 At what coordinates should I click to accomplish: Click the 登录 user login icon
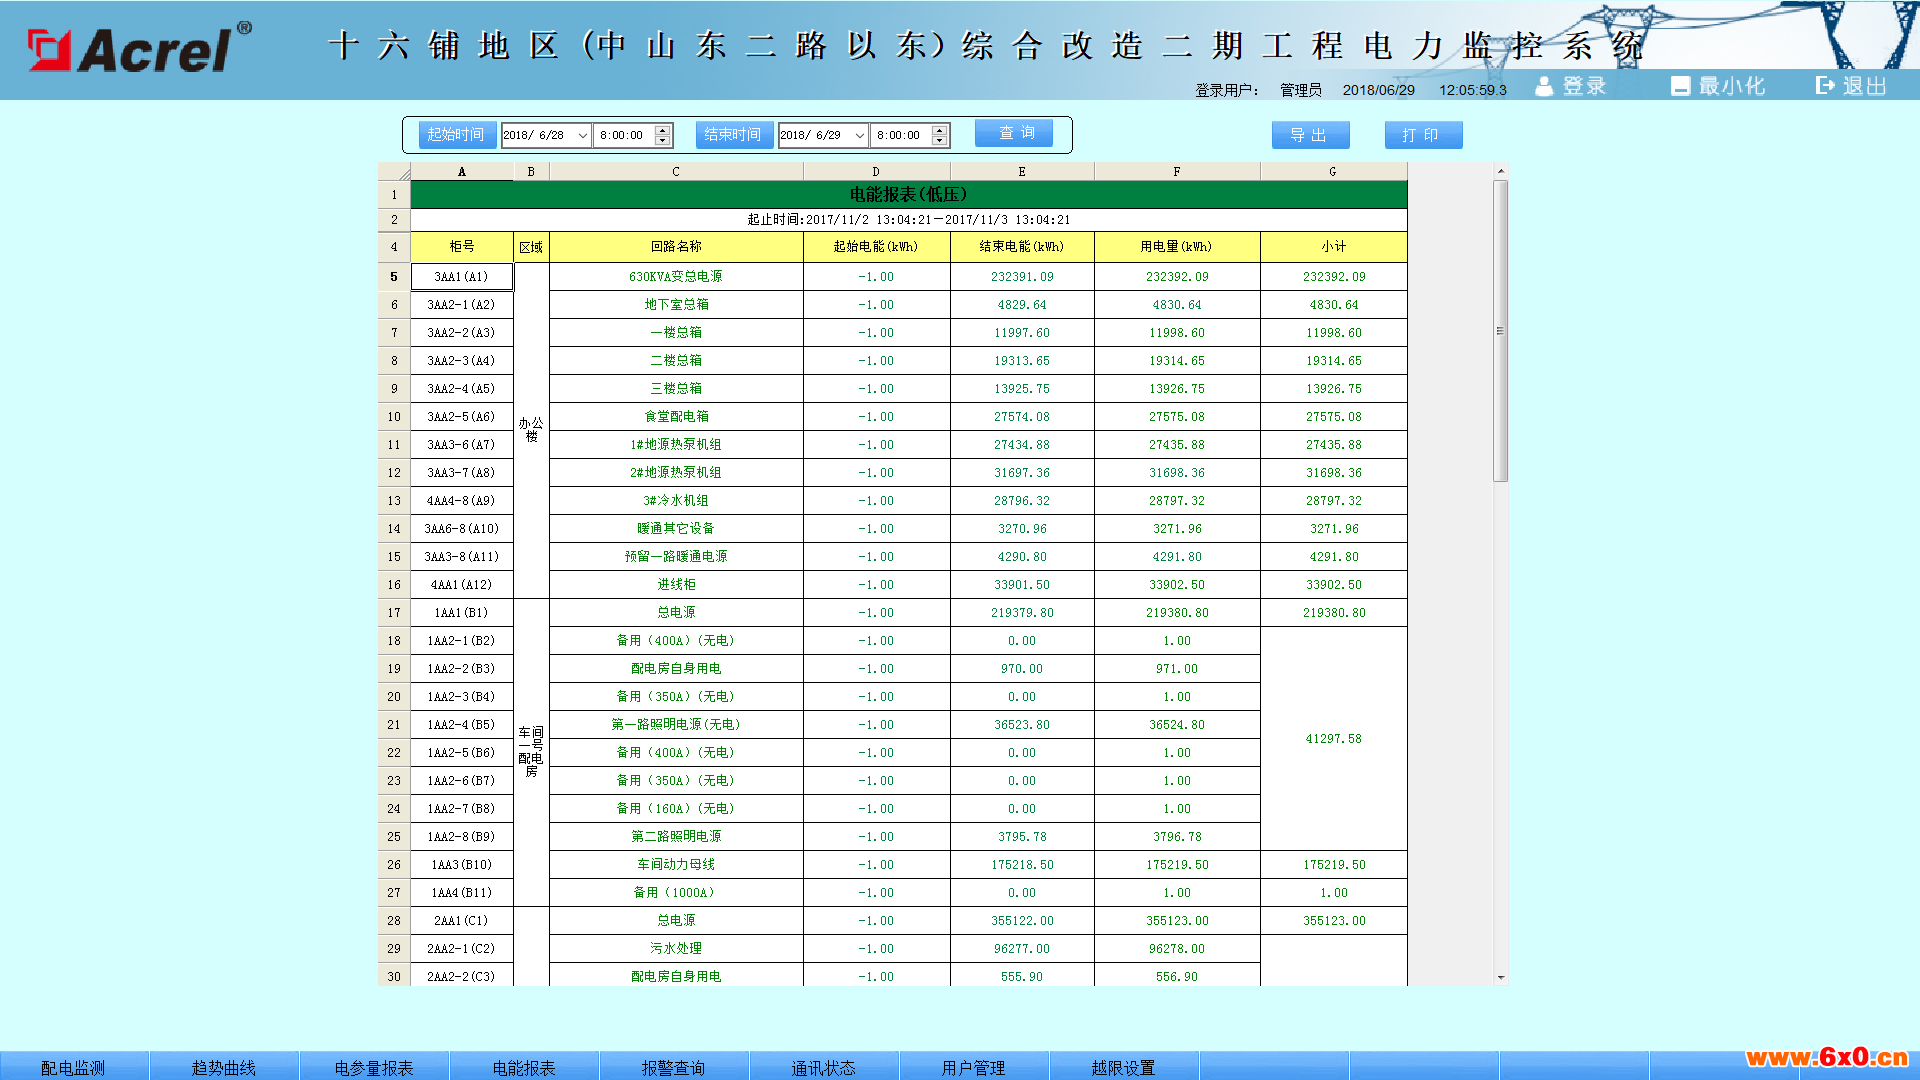click(x=1545, y=86)
